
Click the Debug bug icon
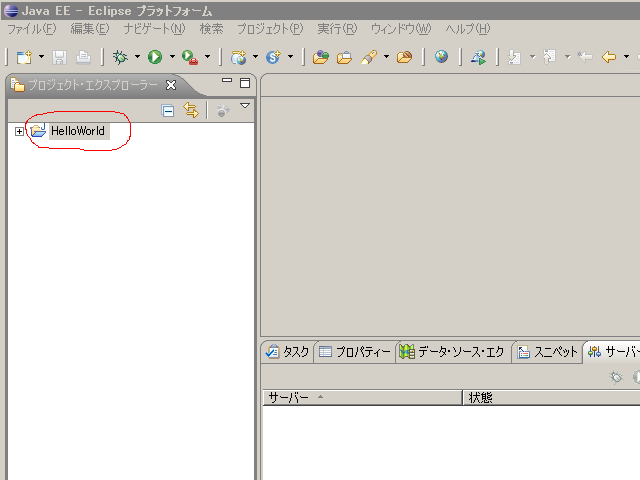(120, 57)
